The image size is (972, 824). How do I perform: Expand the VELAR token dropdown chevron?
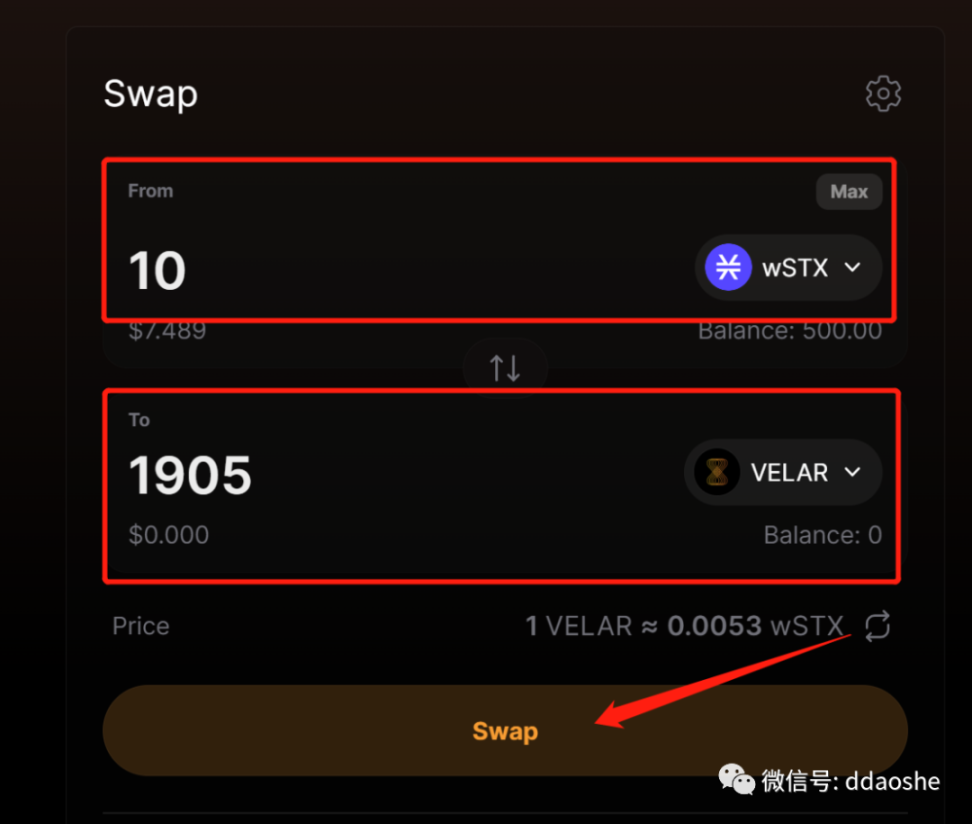pyautogui.click(x=852, y=473)
